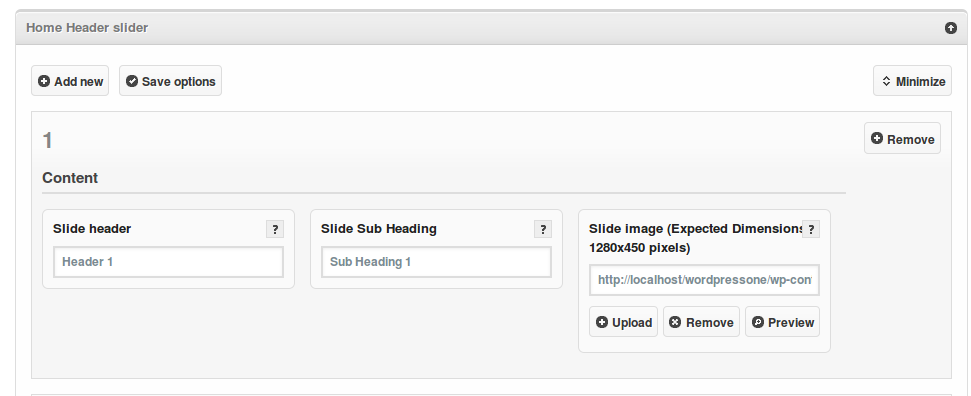Click the Content section heading
This screenshot has width=971, height=396.
(70, 178)
